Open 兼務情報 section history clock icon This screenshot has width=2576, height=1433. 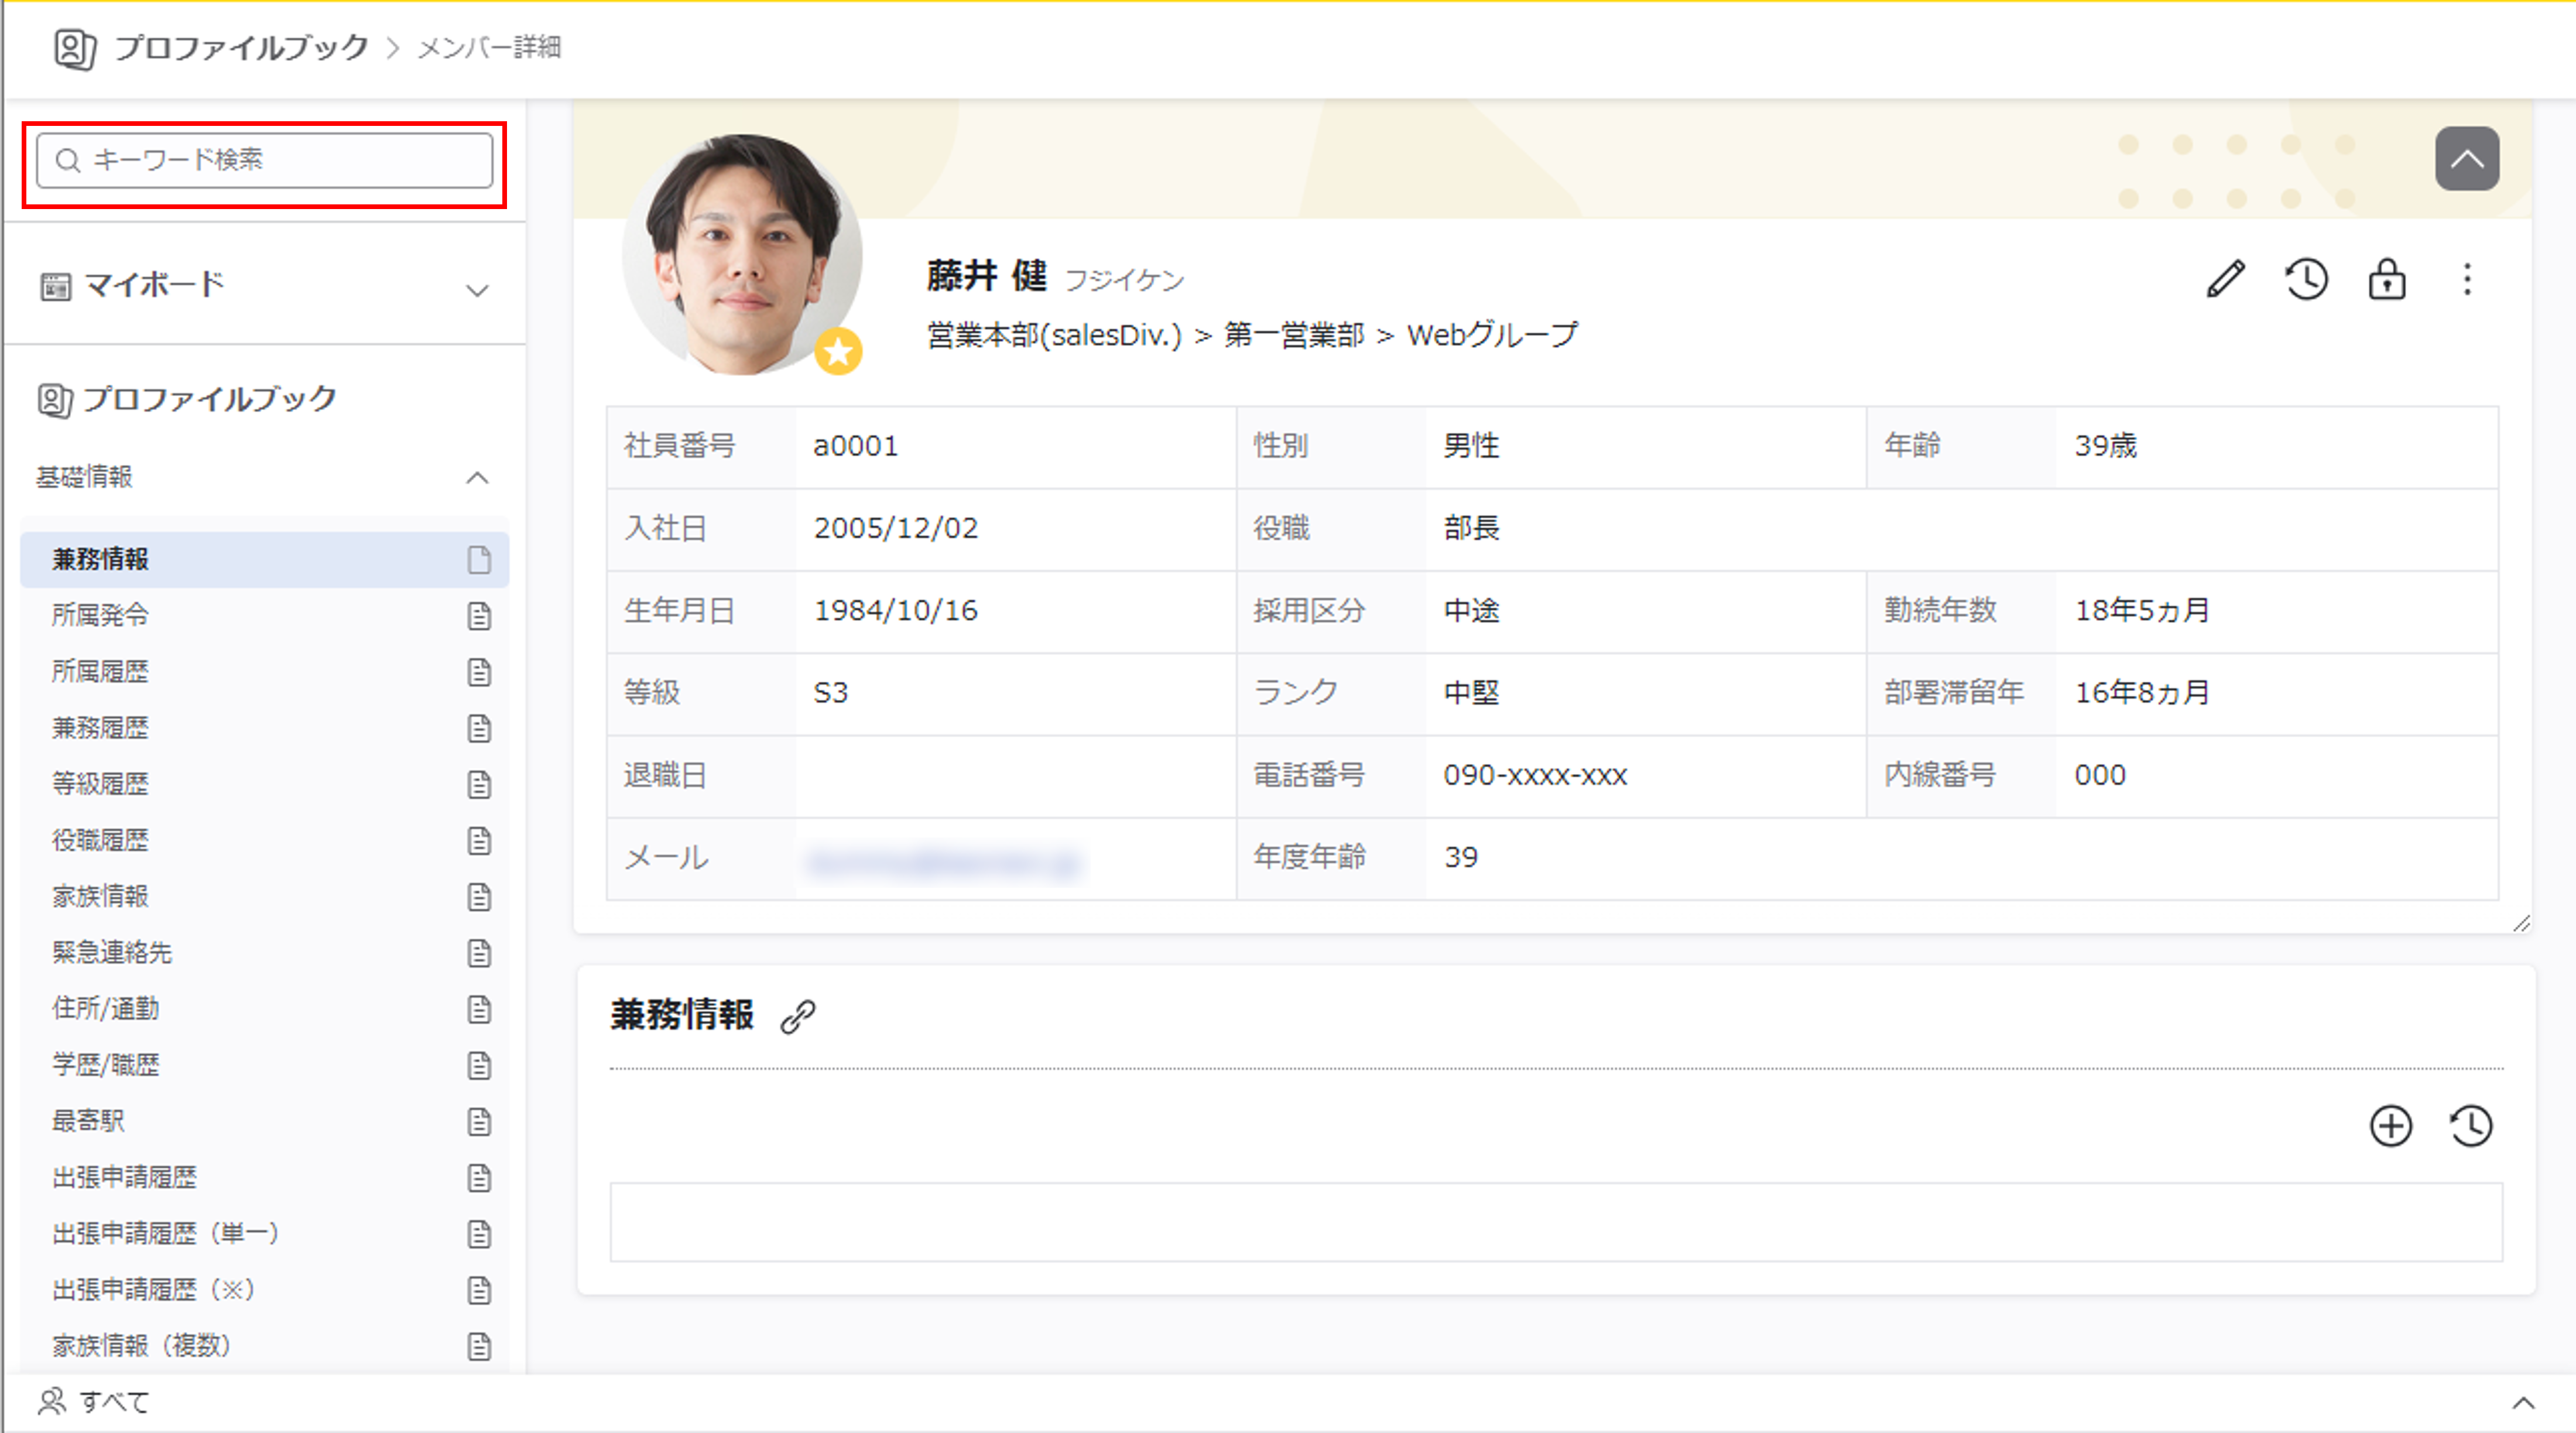[2470, 1126]
